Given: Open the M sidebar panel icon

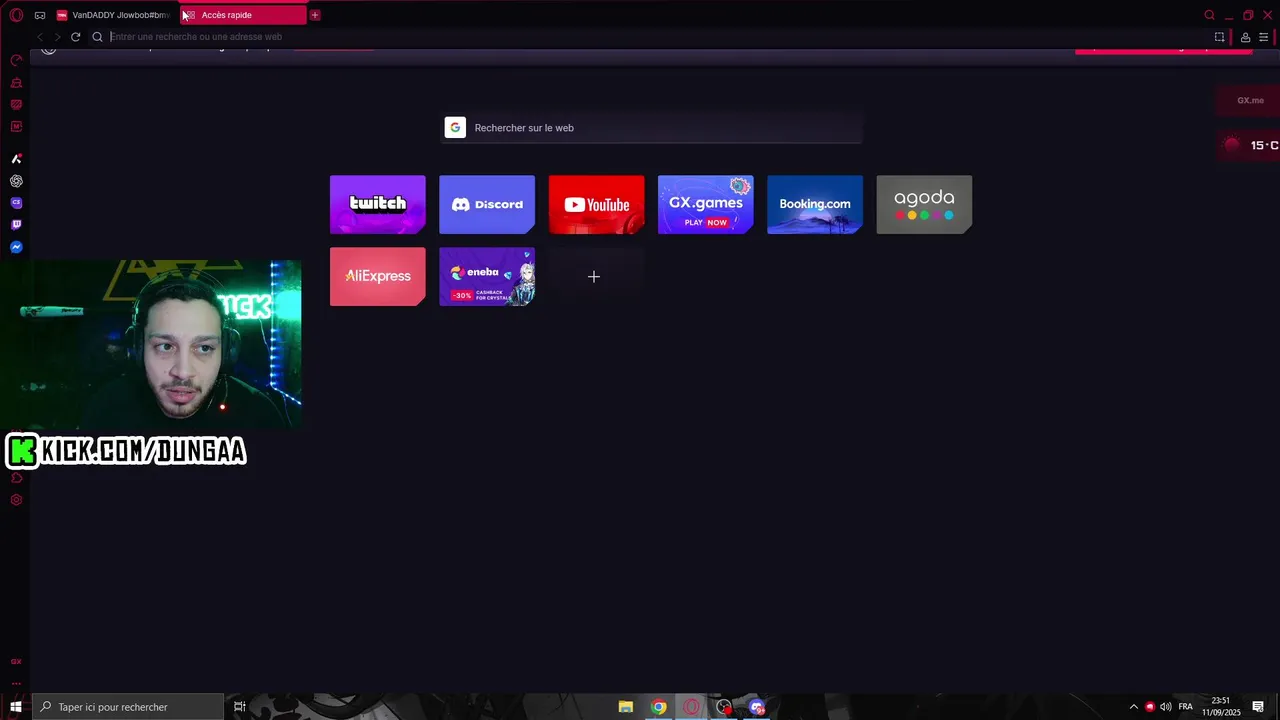Looking at the screenshot, I should click(16, 127).
